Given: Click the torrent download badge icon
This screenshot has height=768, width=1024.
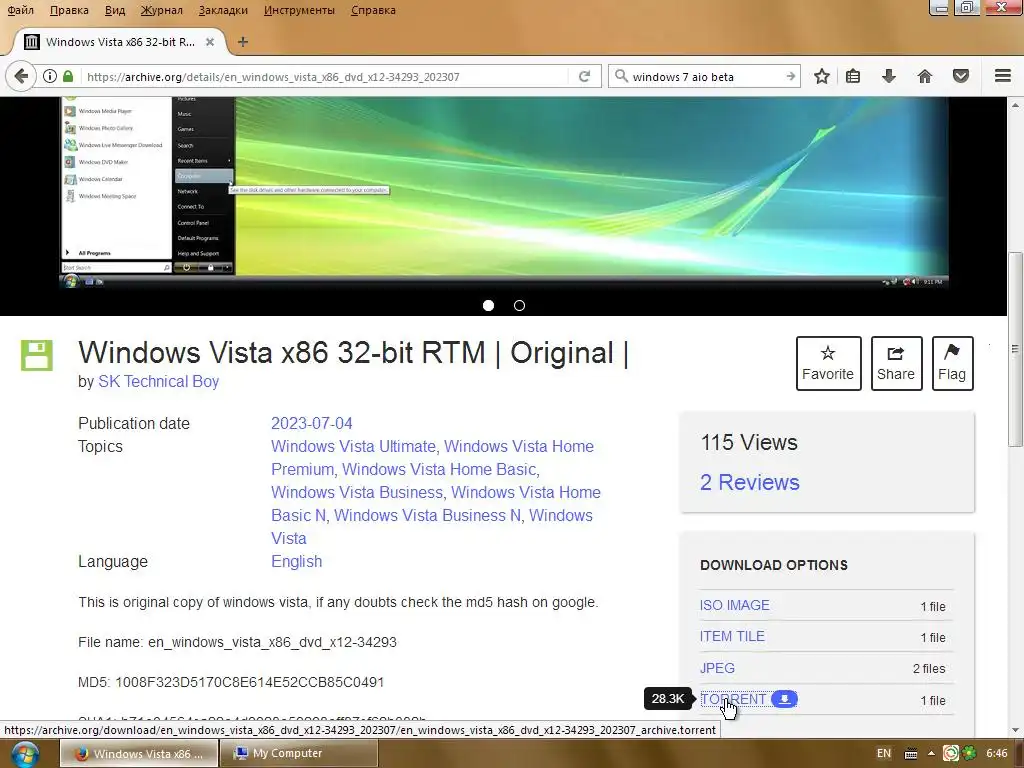Looking at the screenshot, I should [784, 699].
